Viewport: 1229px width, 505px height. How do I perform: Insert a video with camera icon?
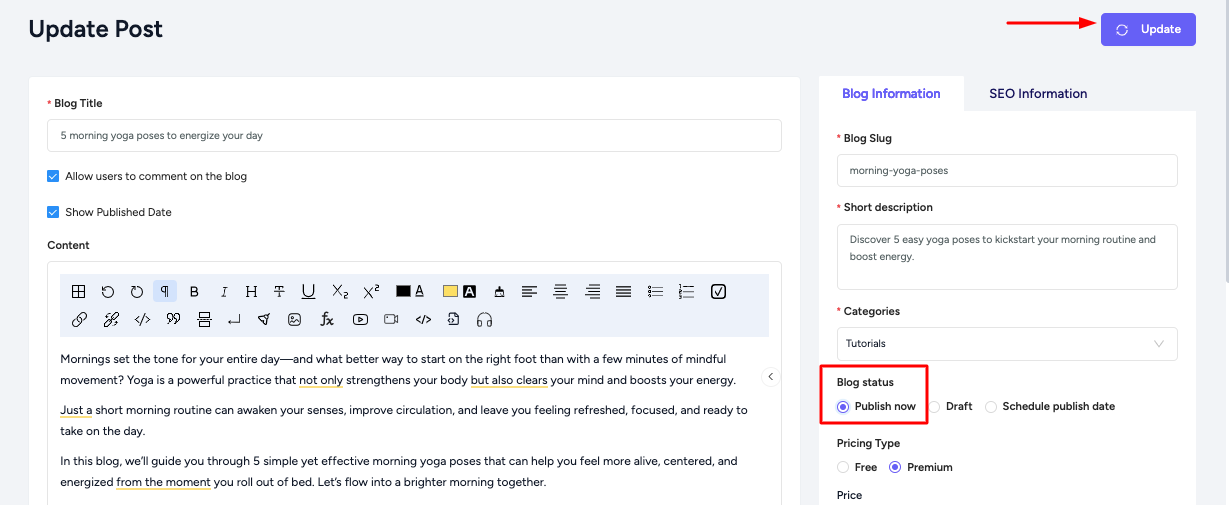point(391,320)
